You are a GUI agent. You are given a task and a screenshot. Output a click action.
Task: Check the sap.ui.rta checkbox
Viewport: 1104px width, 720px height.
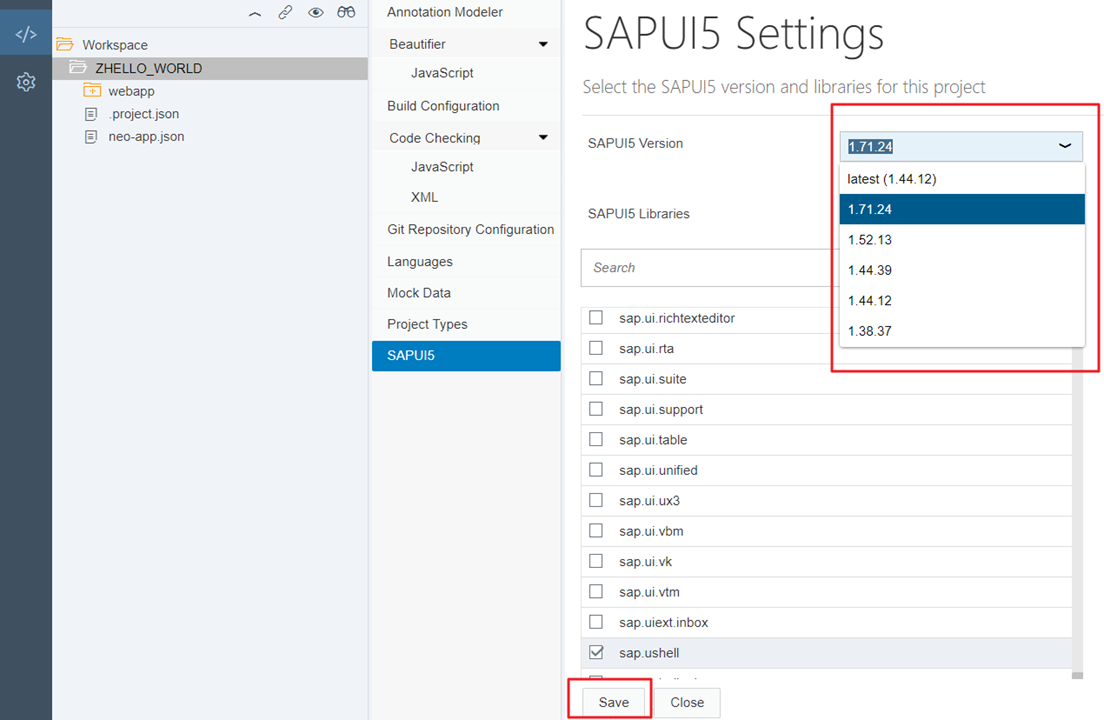tap(596, 348)
